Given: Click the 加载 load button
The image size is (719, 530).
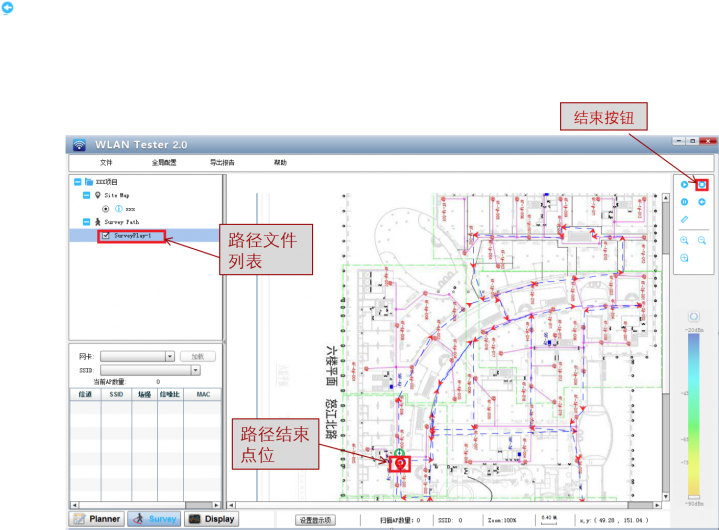Looking at the screenshot, I should pos(198,356).
